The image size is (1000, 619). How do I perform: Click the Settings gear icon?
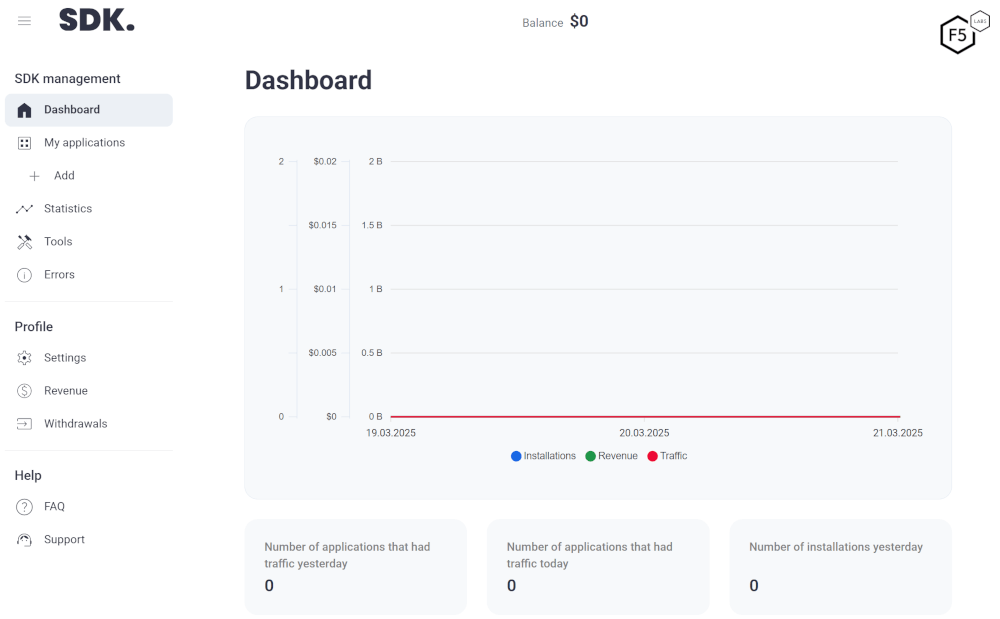[25, 358]
